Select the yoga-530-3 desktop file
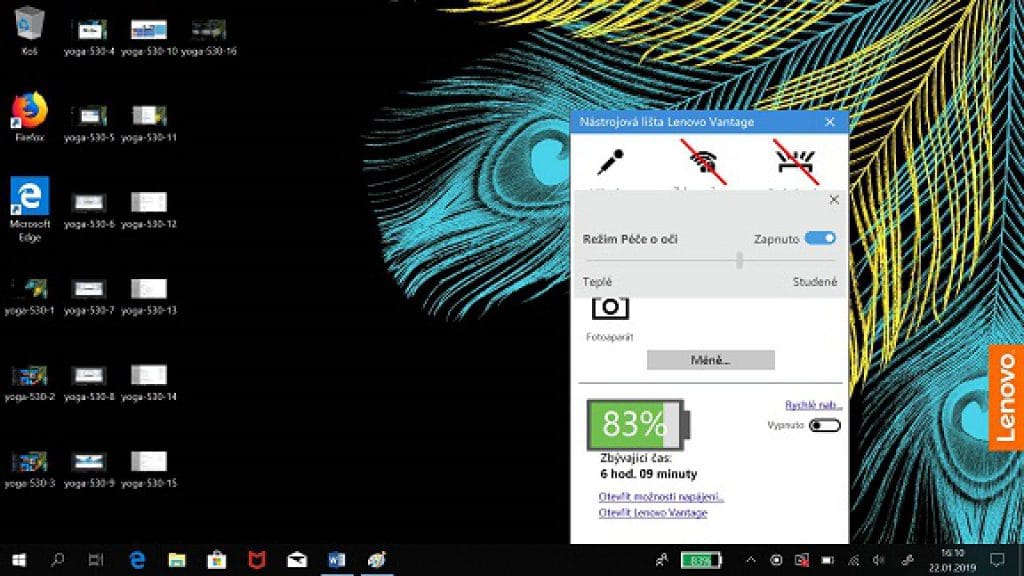The height and width of the screenshot is (576, 1024). tap(29, 470)
